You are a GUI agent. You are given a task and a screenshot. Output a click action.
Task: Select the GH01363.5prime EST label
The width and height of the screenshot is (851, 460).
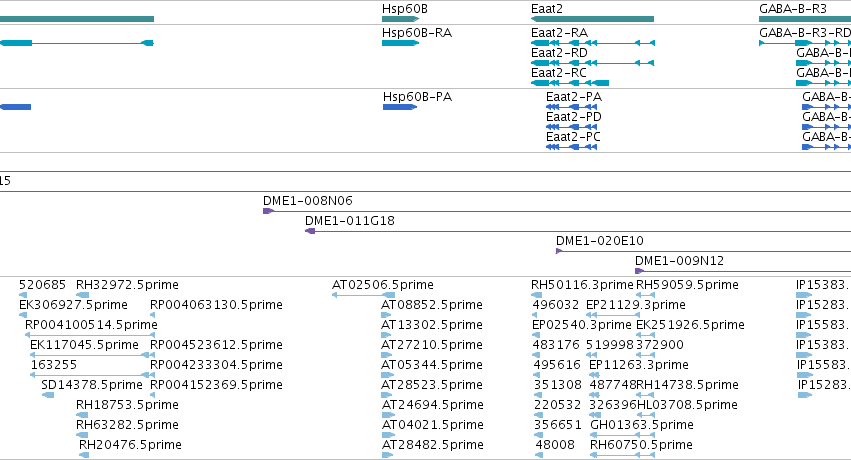pos(642,425)
